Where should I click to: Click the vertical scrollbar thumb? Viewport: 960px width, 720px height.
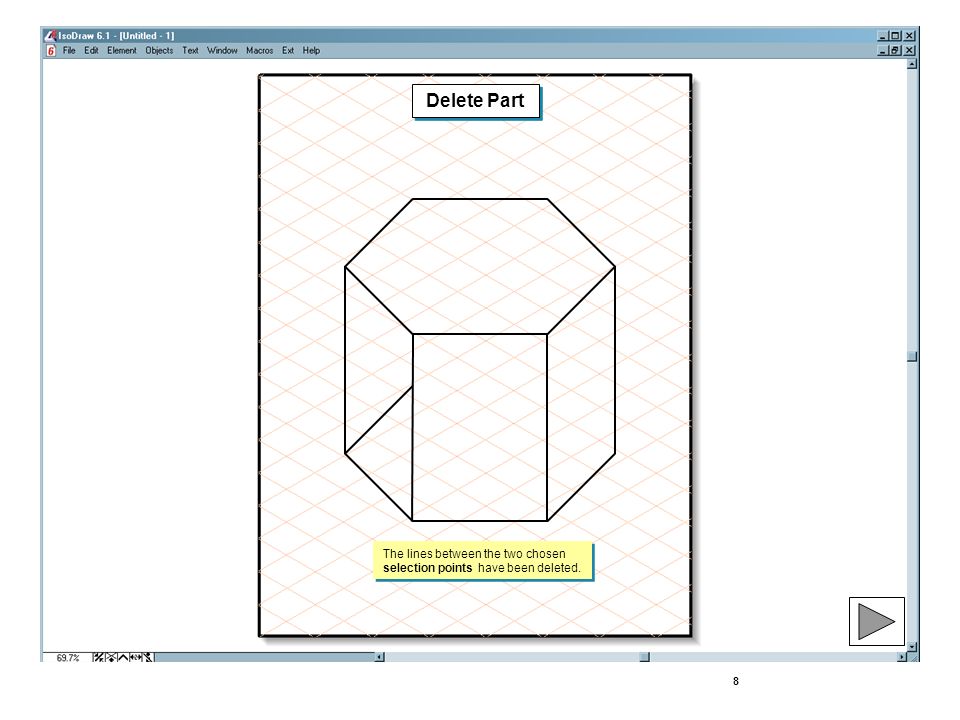[x=912, y=357]
